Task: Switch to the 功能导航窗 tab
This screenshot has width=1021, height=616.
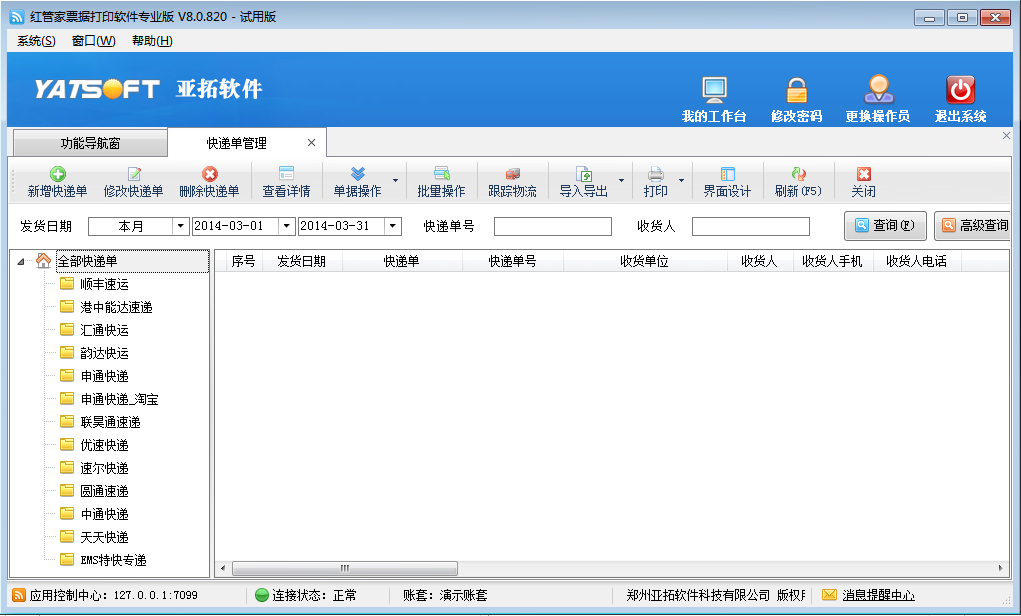Action: tap(93, 142)
